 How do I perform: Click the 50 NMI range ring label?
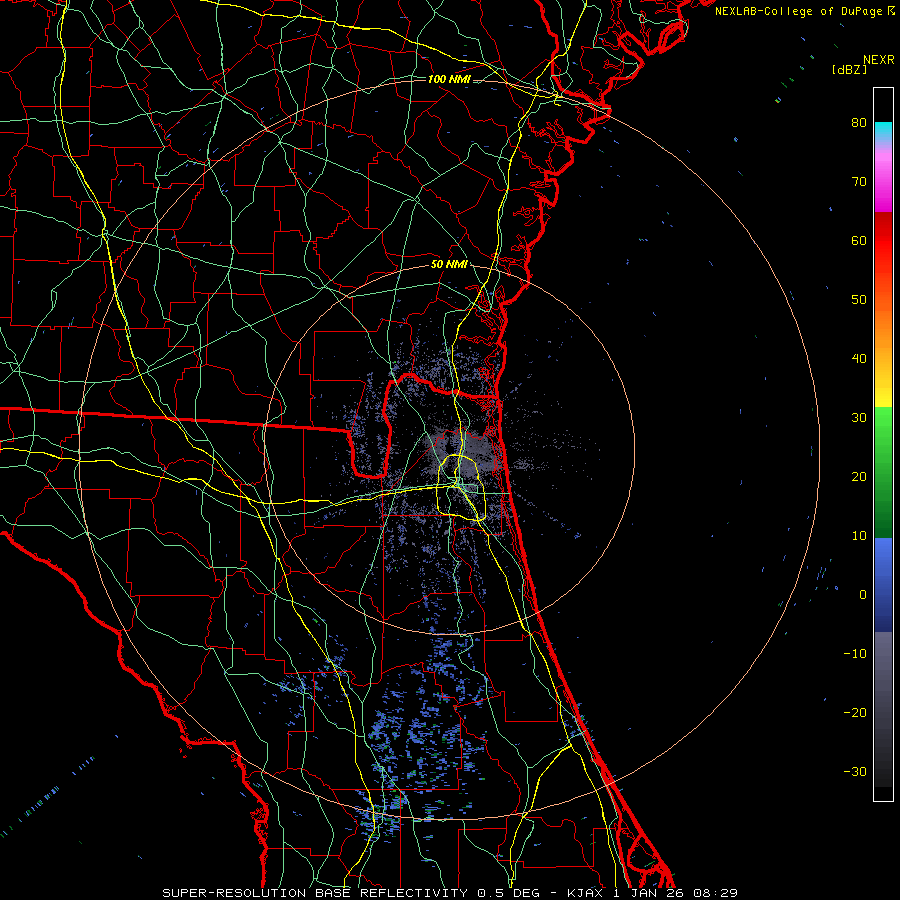[449, 265]
